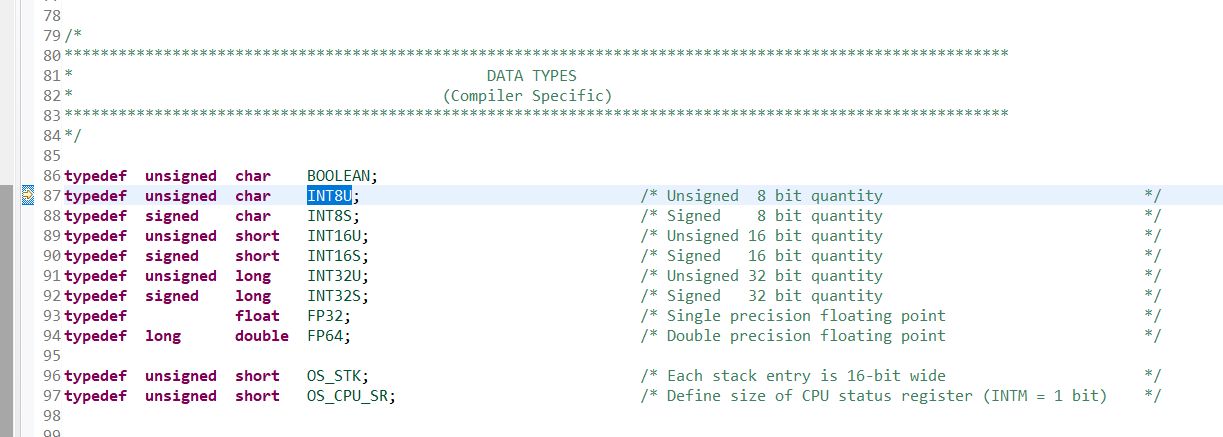Viewport: 1223px width, 437px height.
Task: Place cursor in INT16S type name
Action: 334,256
